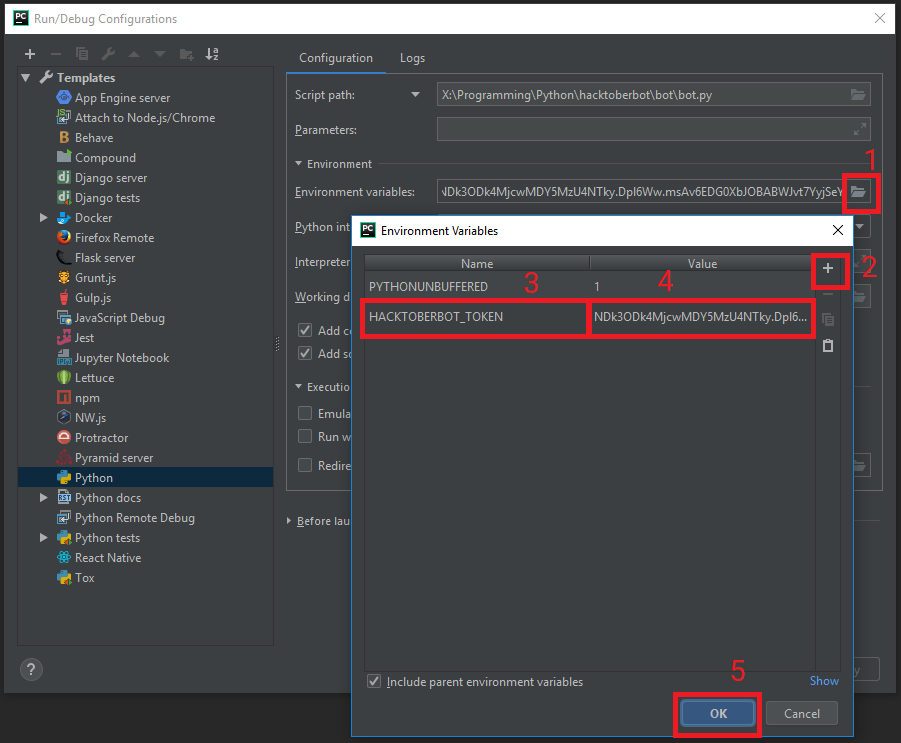
Task: Enable the Redirect input checkbox
Action: coord(305,465)
